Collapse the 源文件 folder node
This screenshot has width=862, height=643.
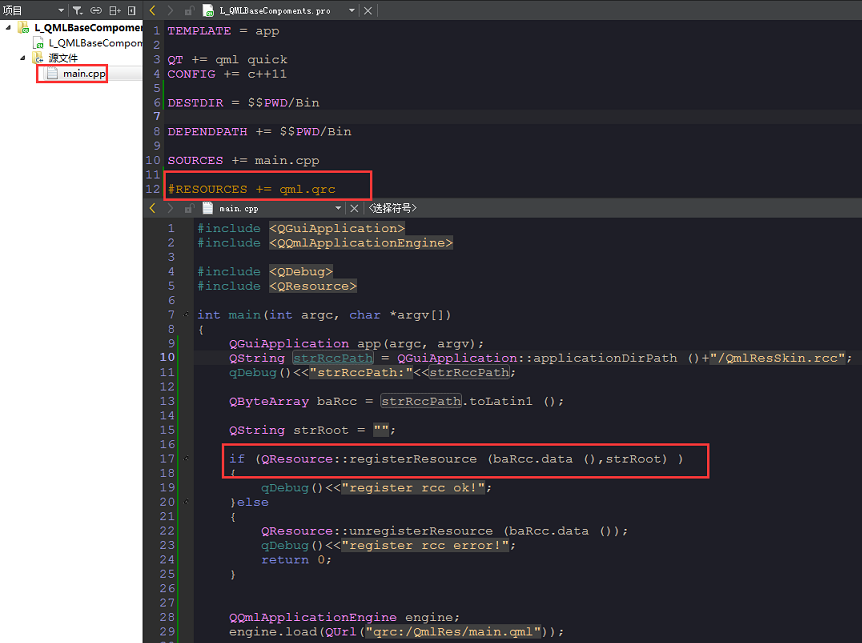click(23, 58)
